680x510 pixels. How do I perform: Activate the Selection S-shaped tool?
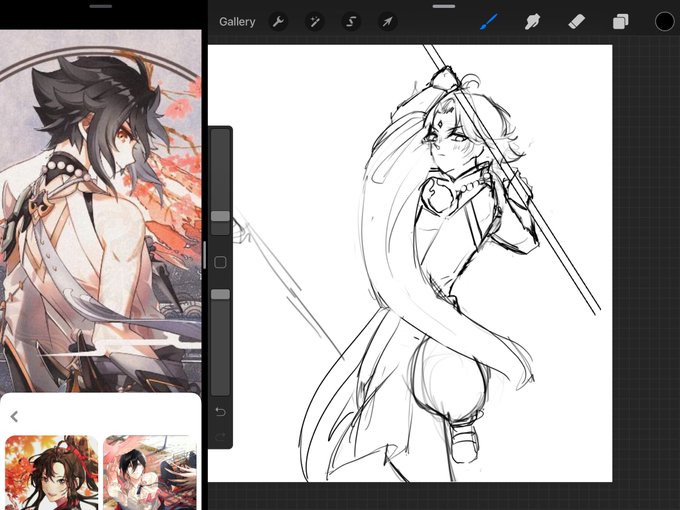point(351,22)
